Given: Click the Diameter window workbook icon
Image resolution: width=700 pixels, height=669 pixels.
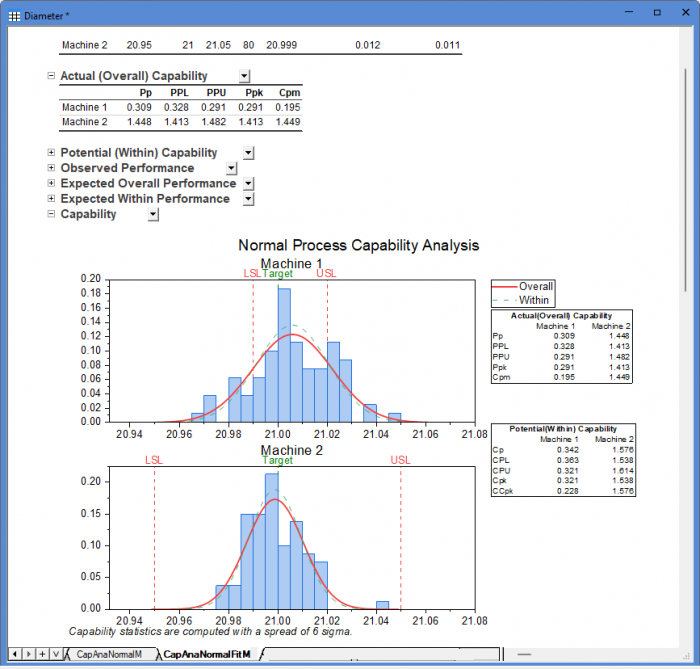Looking at the screenshot, I should tap(14, 16).
